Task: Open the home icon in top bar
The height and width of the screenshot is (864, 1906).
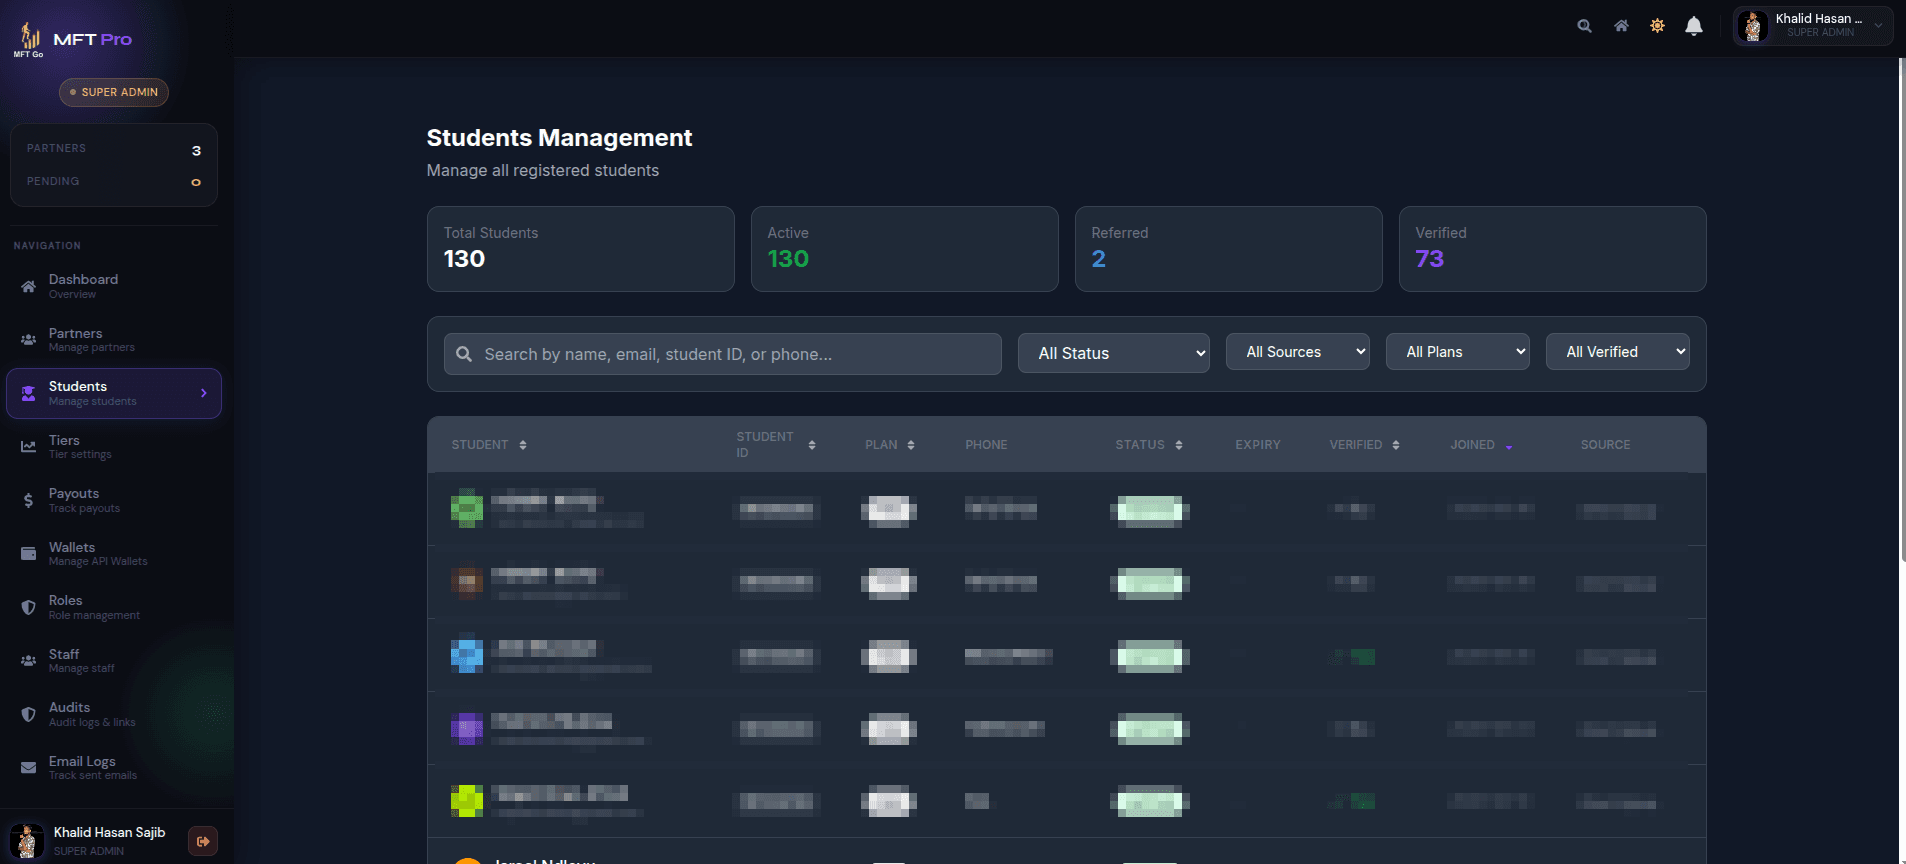Action: click(1621, 26)
